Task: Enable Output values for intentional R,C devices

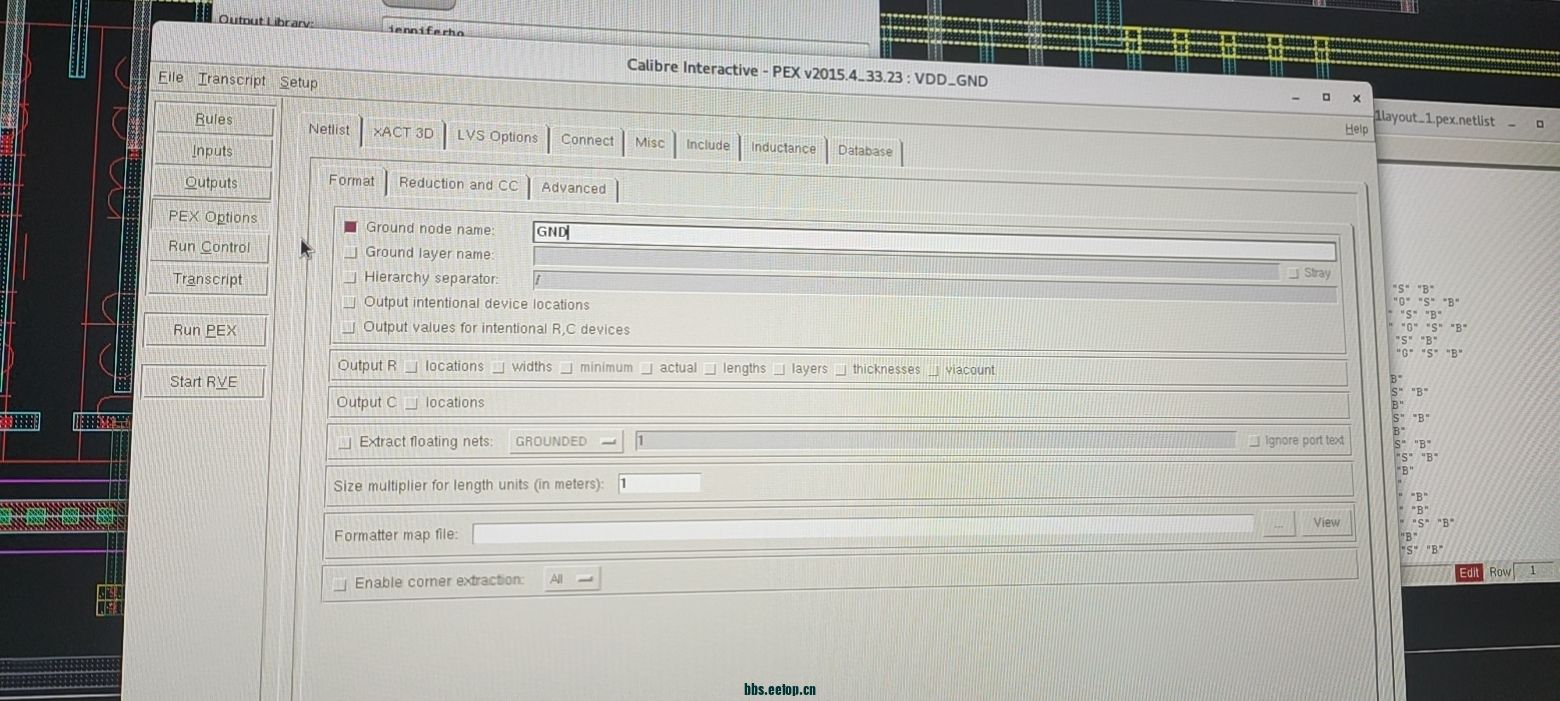Action: tap(348, 327)
